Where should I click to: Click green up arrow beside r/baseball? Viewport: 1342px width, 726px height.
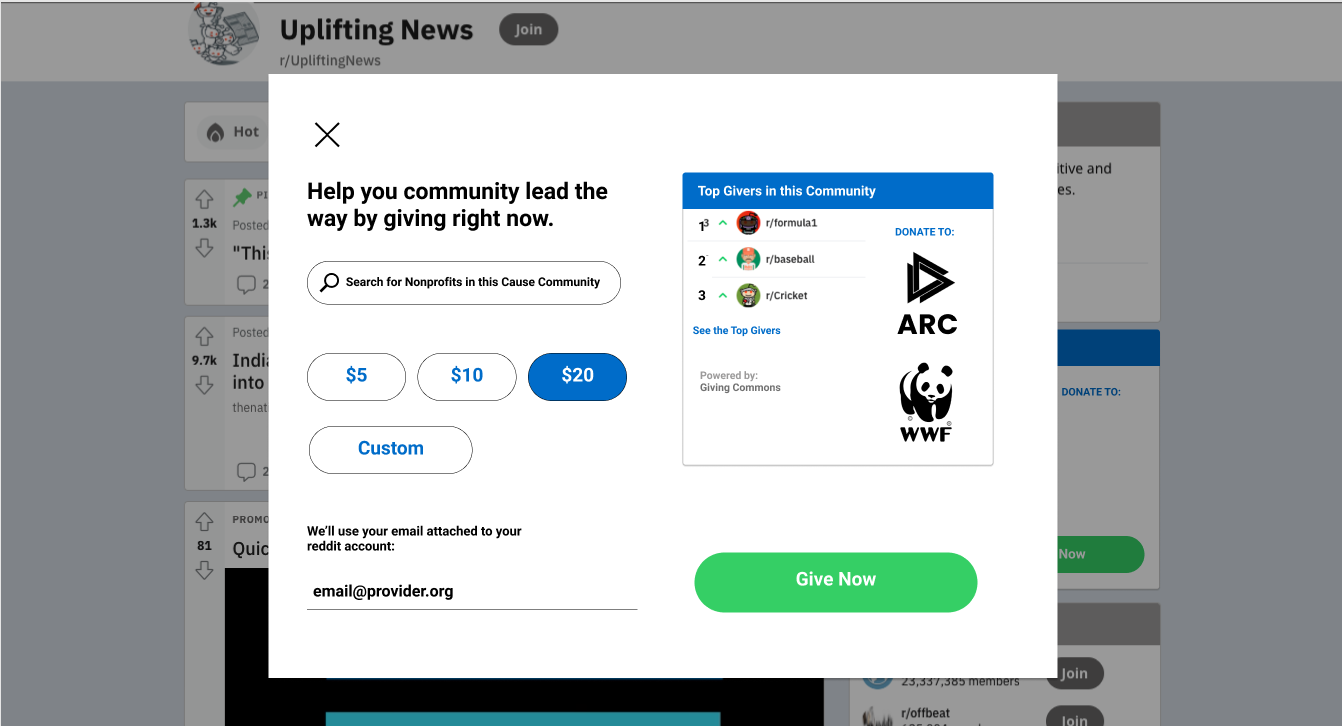click(723, 260)
